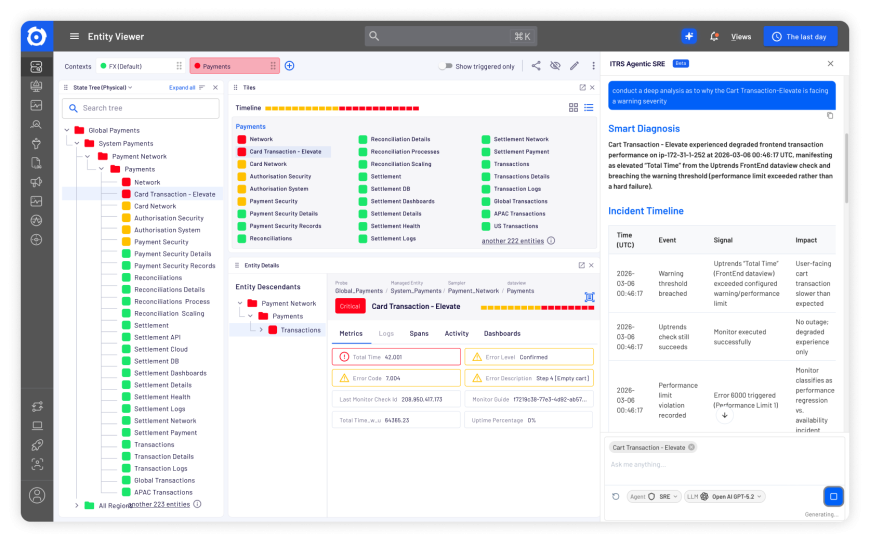Switch Tiles to list view
The width and height of the screenshot is (870, 543).
(589, 108)
